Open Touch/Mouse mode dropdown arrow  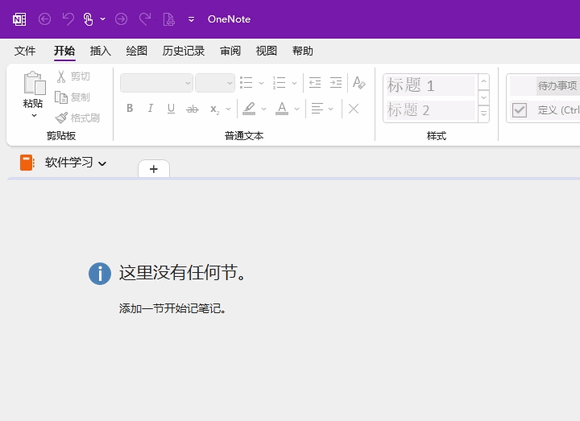coord(103,19)
